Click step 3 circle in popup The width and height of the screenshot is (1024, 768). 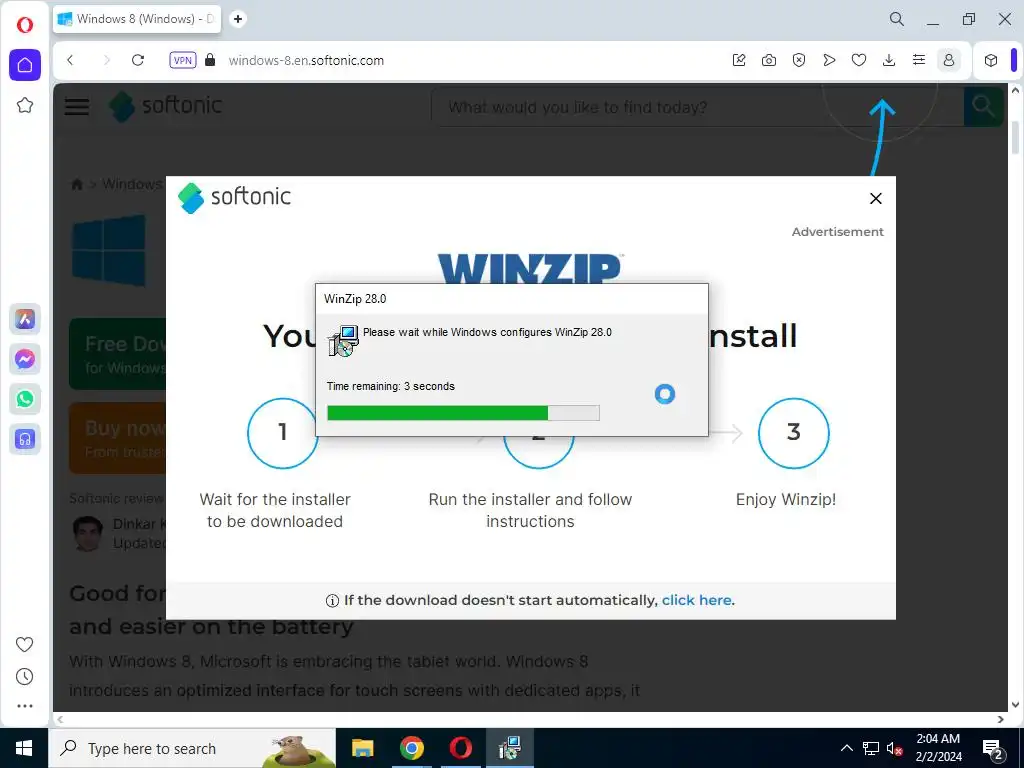793,432
